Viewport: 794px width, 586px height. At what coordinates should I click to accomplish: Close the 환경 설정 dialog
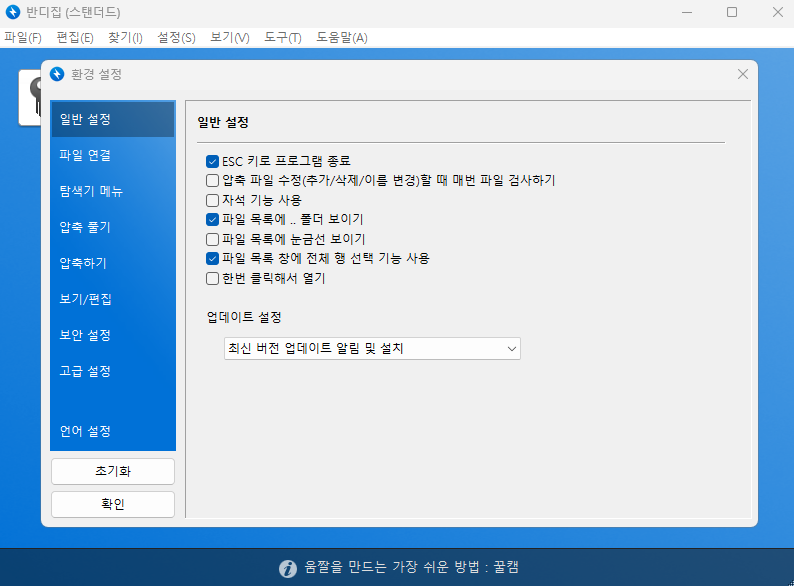coord(742,74)
